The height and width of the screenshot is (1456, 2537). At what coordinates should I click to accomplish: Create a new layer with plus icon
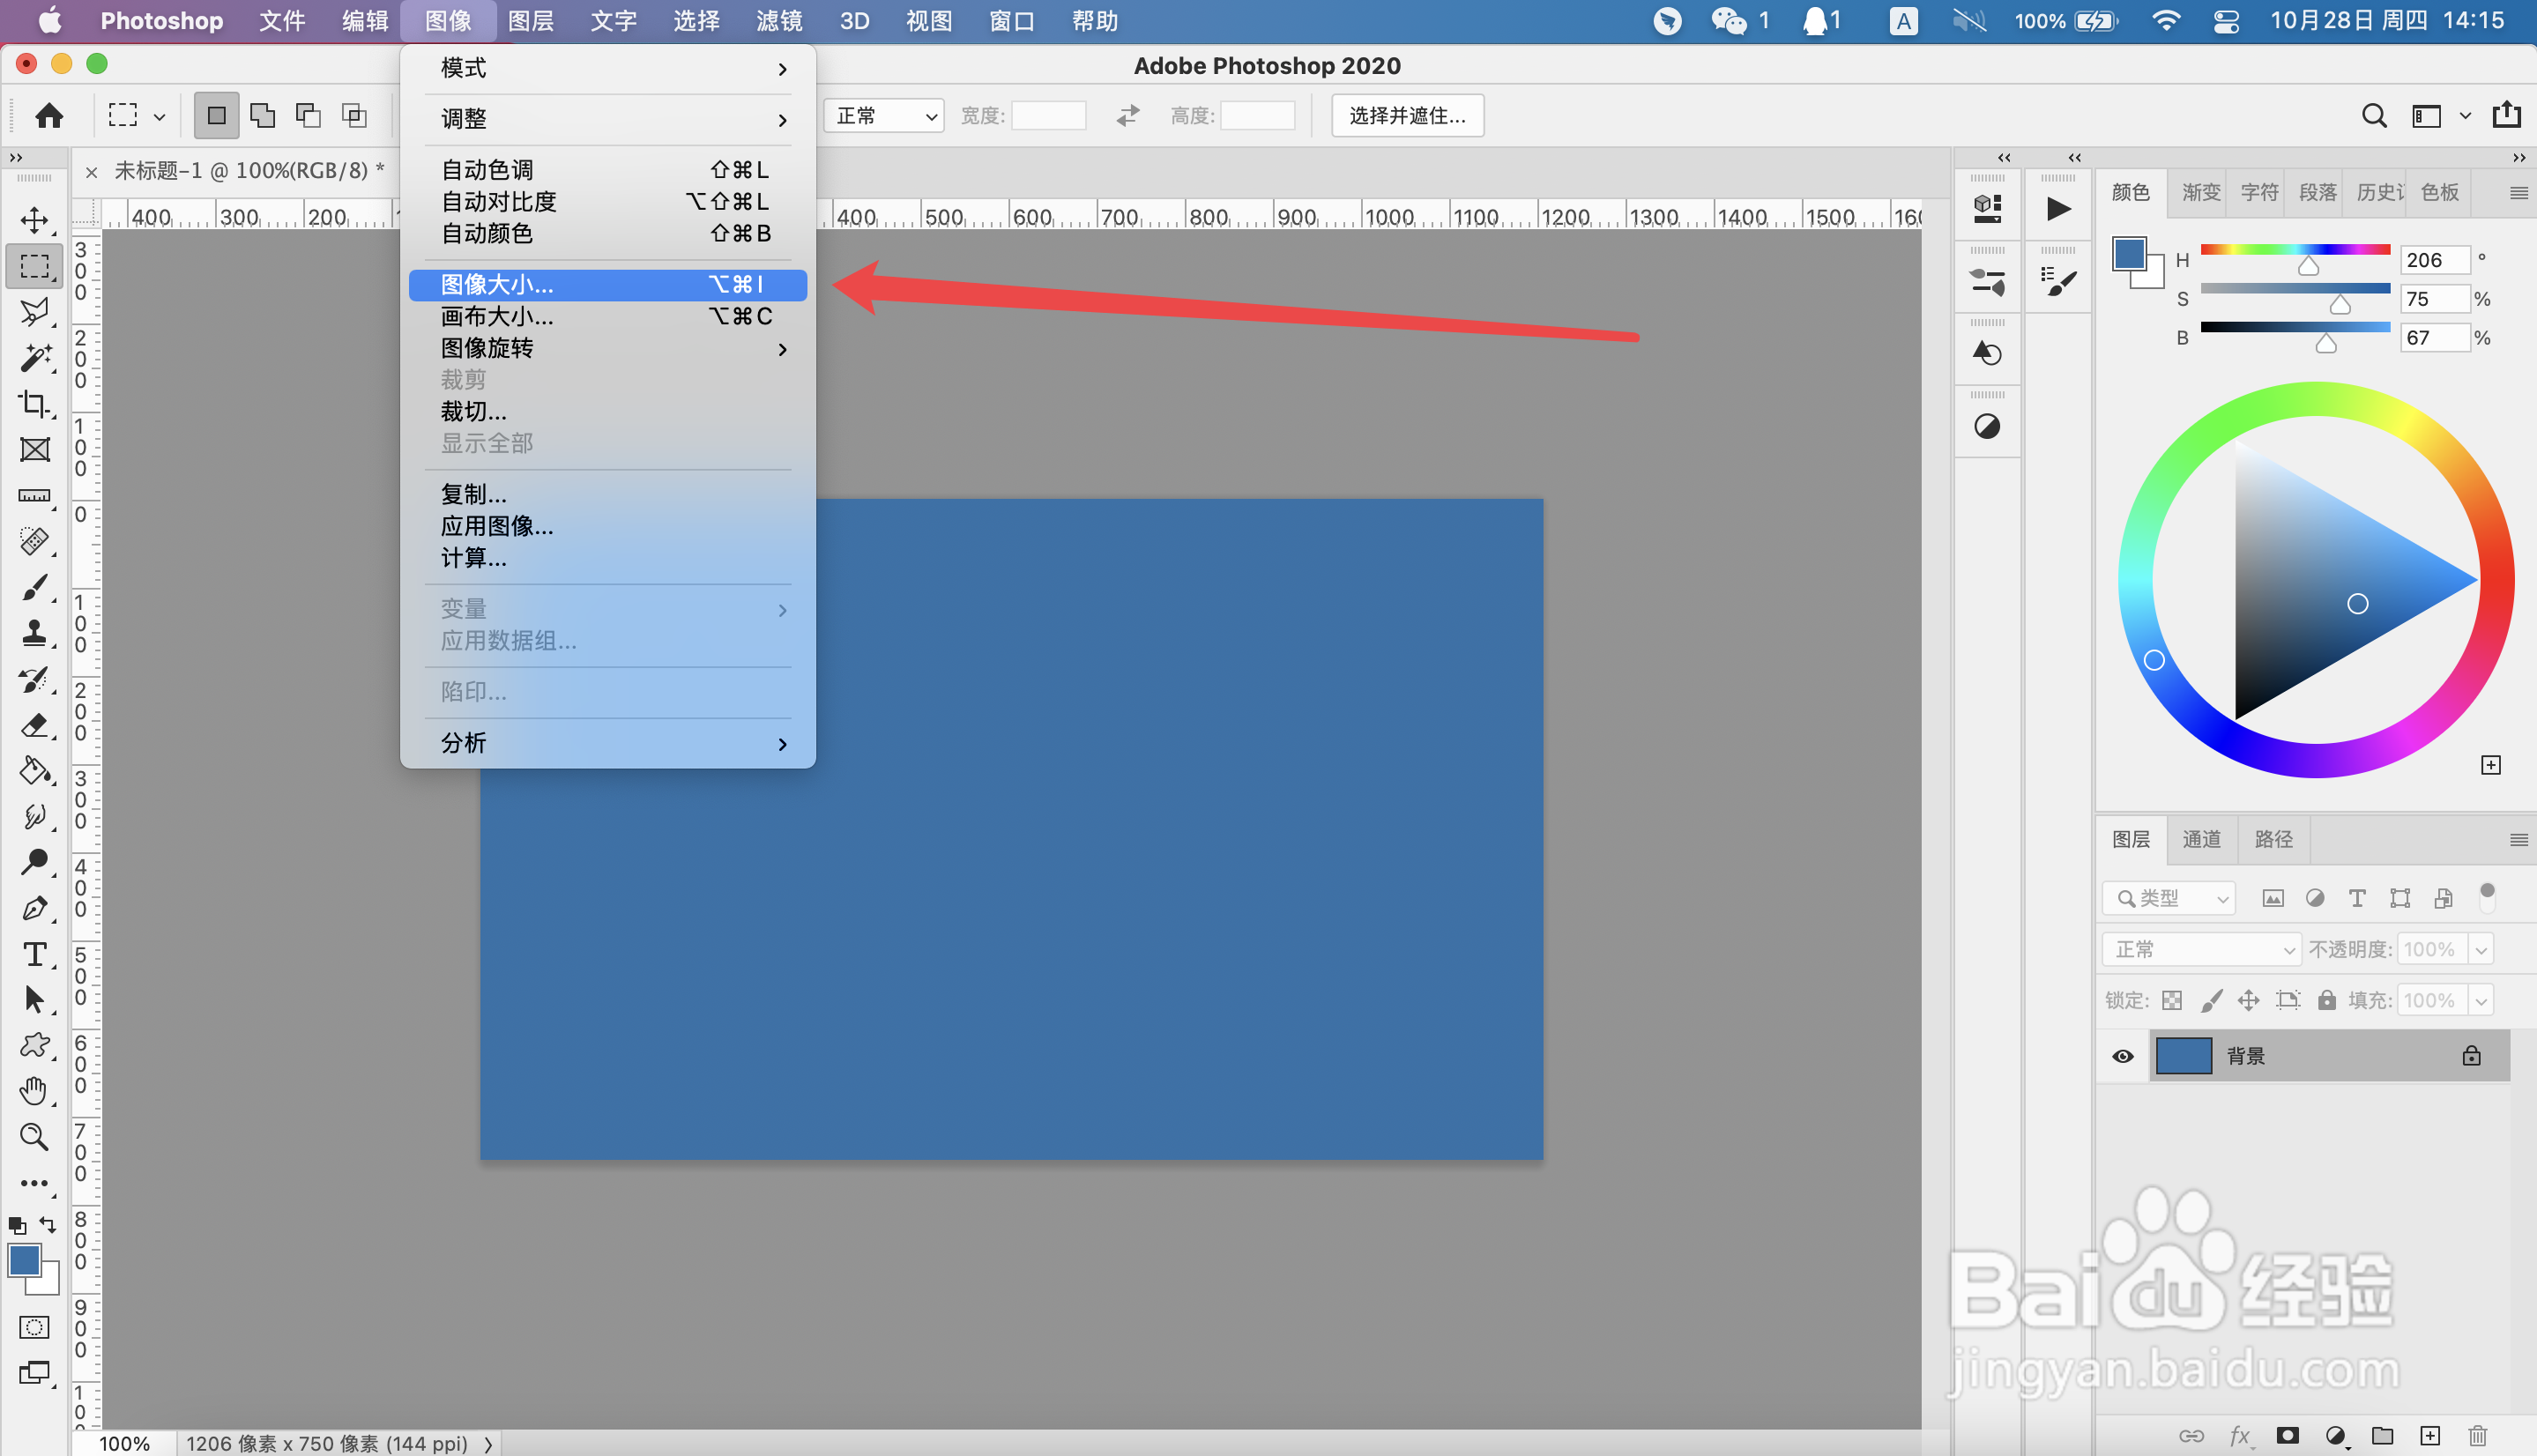tap(2430, 1436)
